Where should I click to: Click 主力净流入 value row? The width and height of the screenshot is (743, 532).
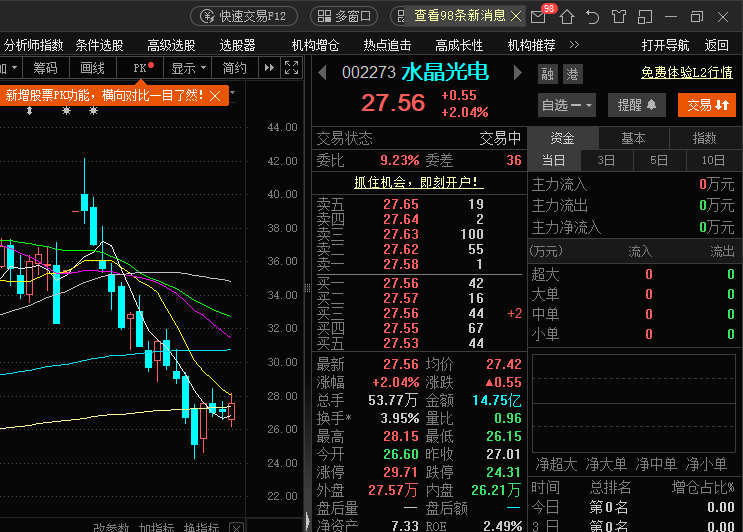coord(633,228)
